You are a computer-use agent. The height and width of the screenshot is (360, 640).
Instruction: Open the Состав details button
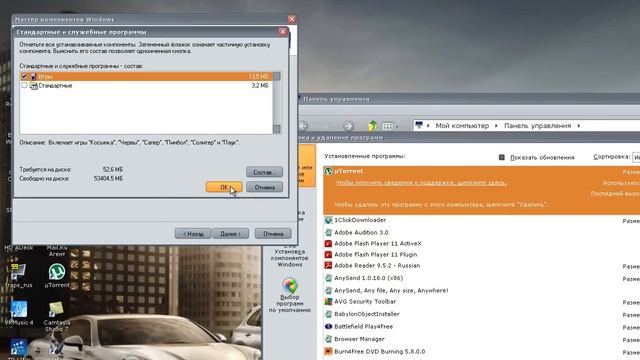pos(264,172)
